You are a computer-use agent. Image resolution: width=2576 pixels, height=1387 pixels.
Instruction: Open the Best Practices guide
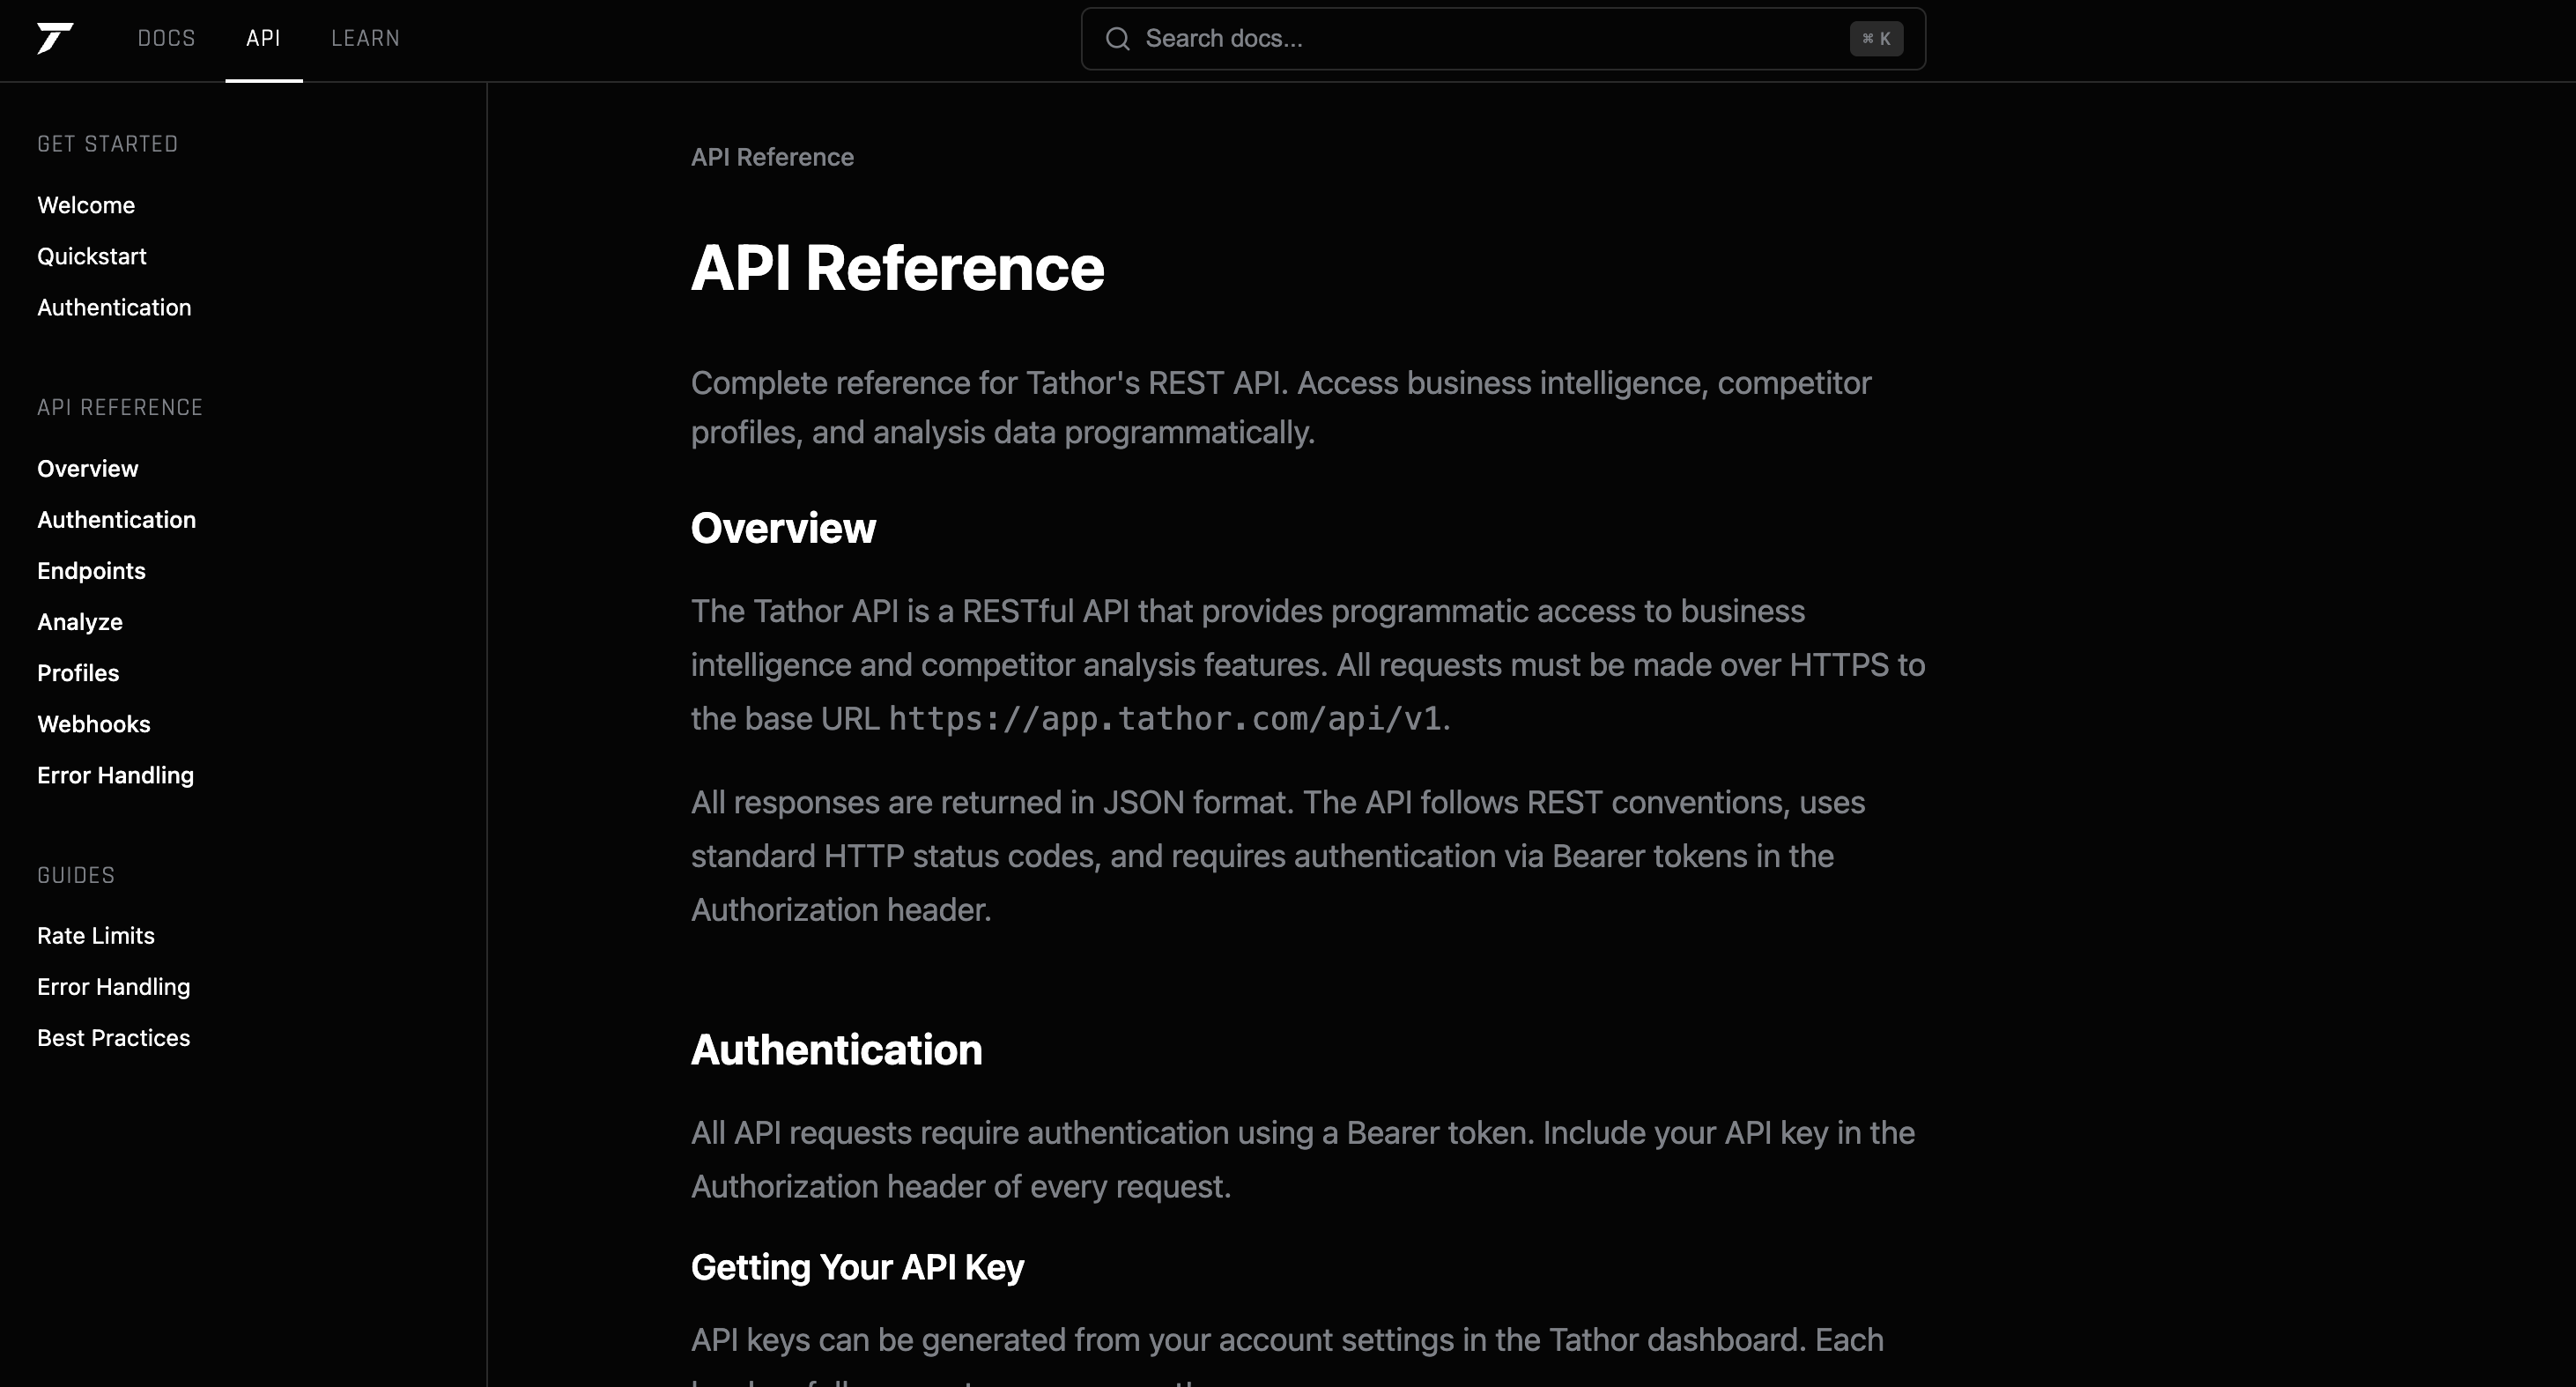pos(113,1038)
